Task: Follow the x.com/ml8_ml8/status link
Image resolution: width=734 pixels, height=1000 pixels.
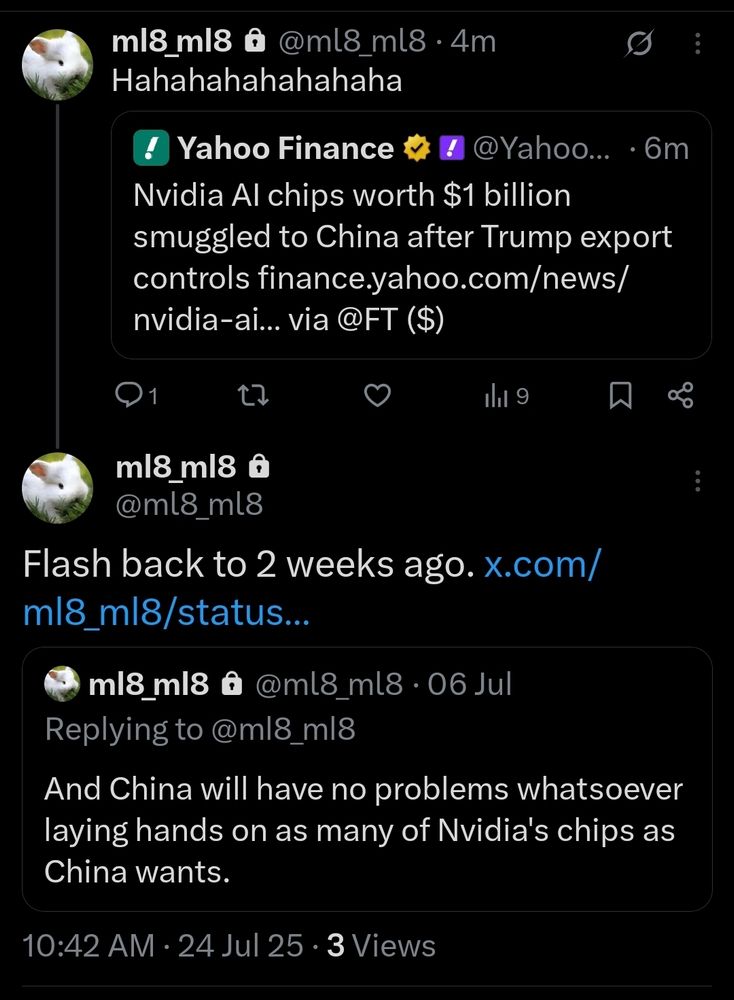Action: [311, 588]
